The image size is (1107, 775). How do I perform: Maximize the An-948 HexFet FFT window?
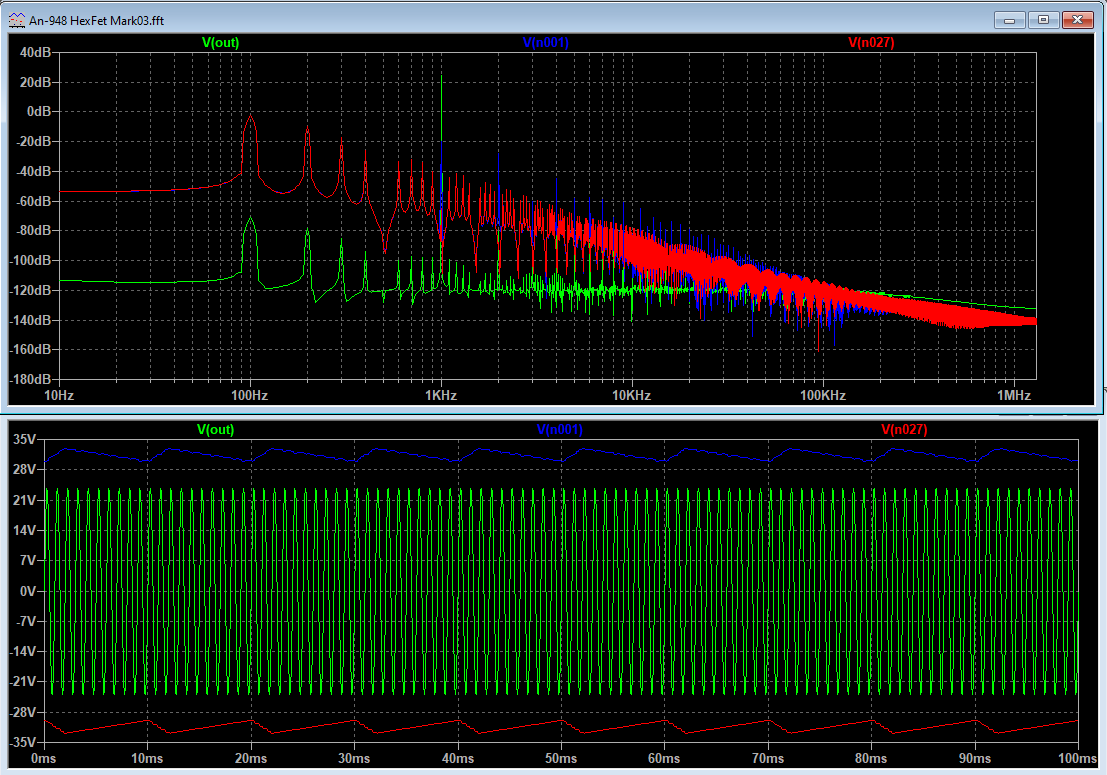tap(1043, 19)
